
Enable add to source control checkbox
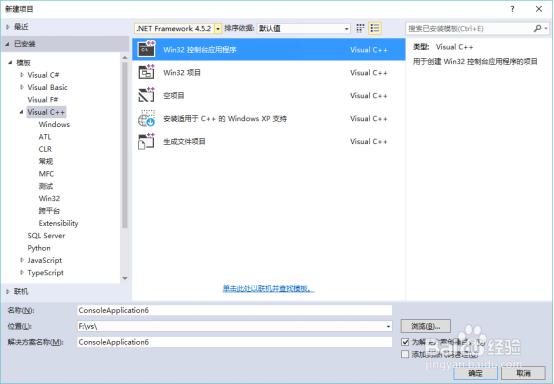tap(405, 354)
